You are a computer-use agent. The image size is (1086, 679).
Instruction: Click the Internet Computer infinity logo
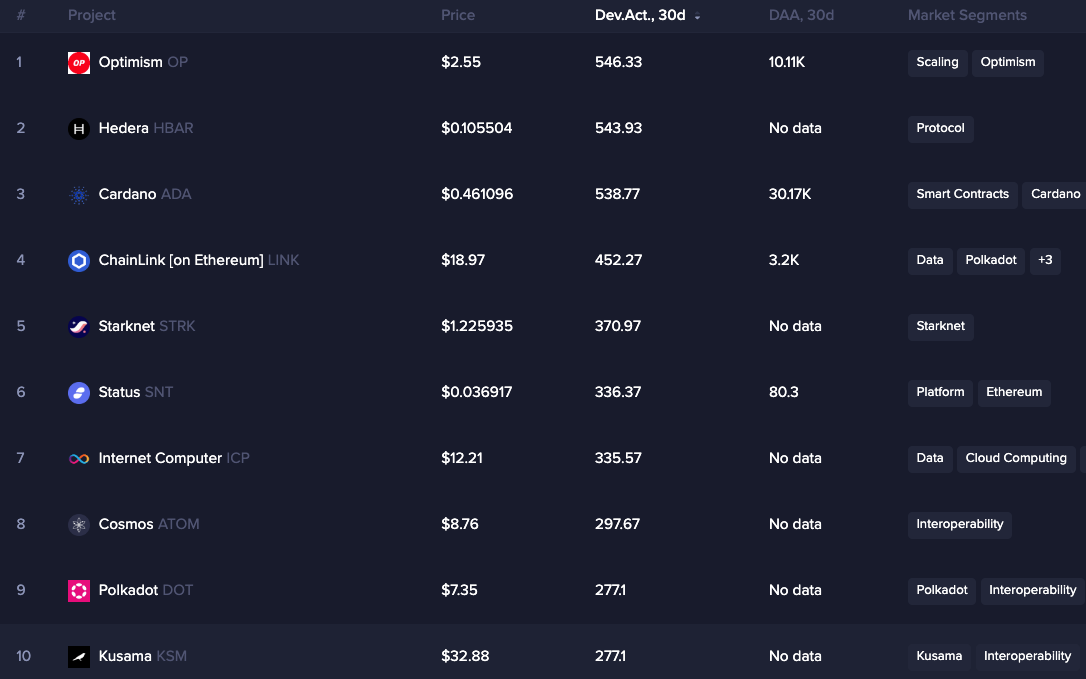point(79,459)
